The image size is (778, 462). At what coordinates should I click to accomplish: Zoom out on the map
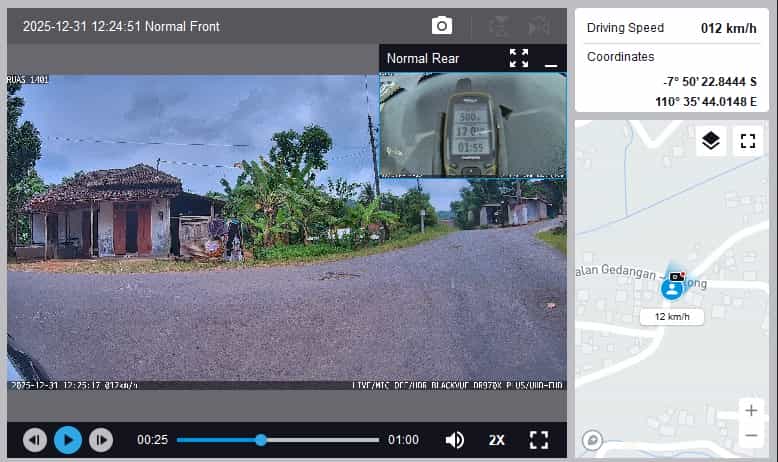751,435
